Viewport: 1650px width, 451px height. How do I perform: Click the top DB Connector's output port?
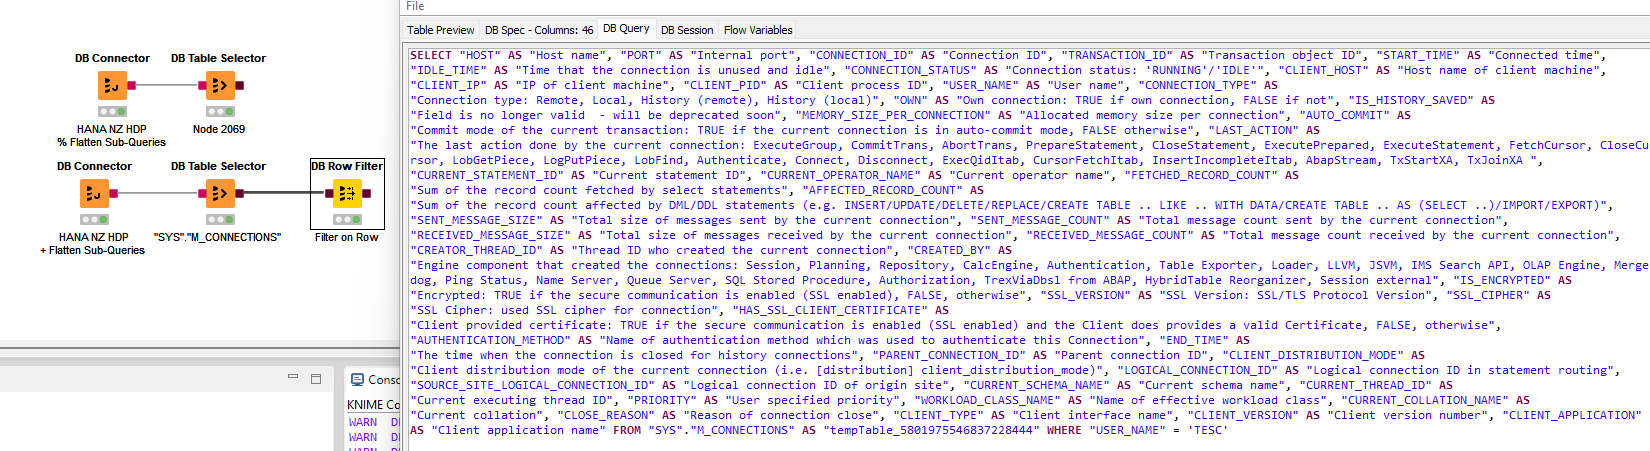click(131, 86)
